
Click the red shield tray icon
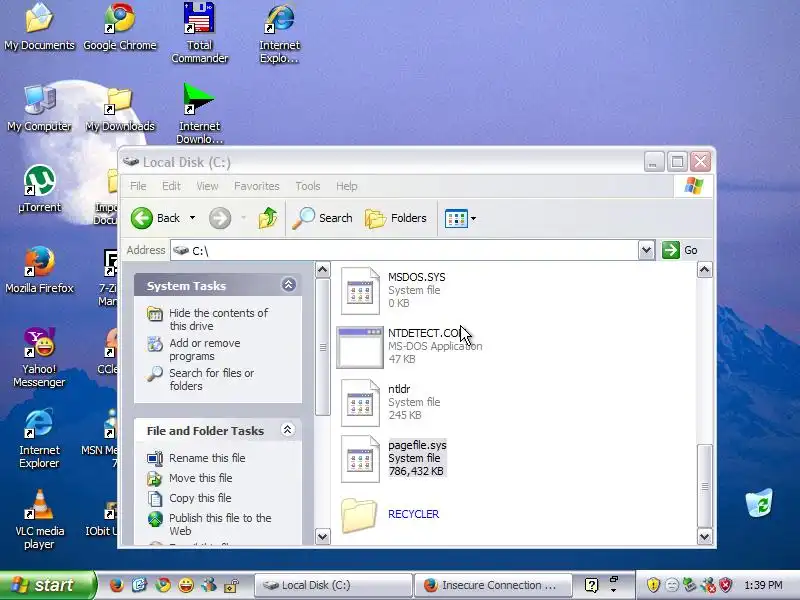[x=726, y=585]
